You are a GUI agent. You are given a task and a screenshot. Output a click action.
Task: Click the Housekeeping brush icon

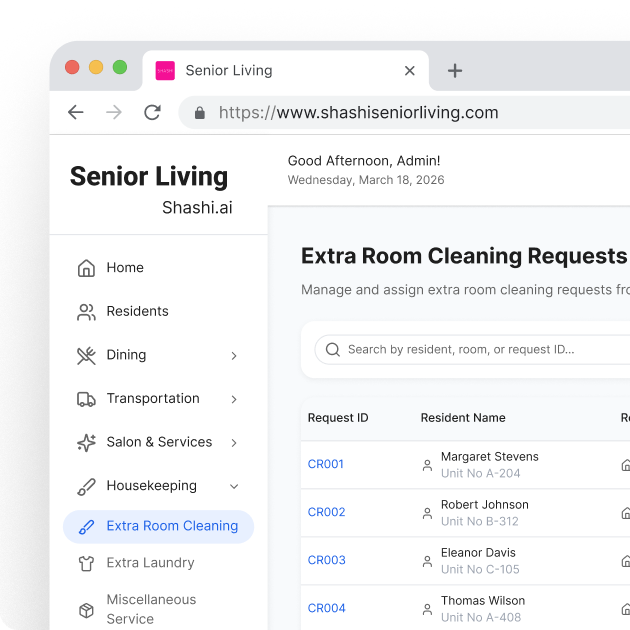(86, 486)
